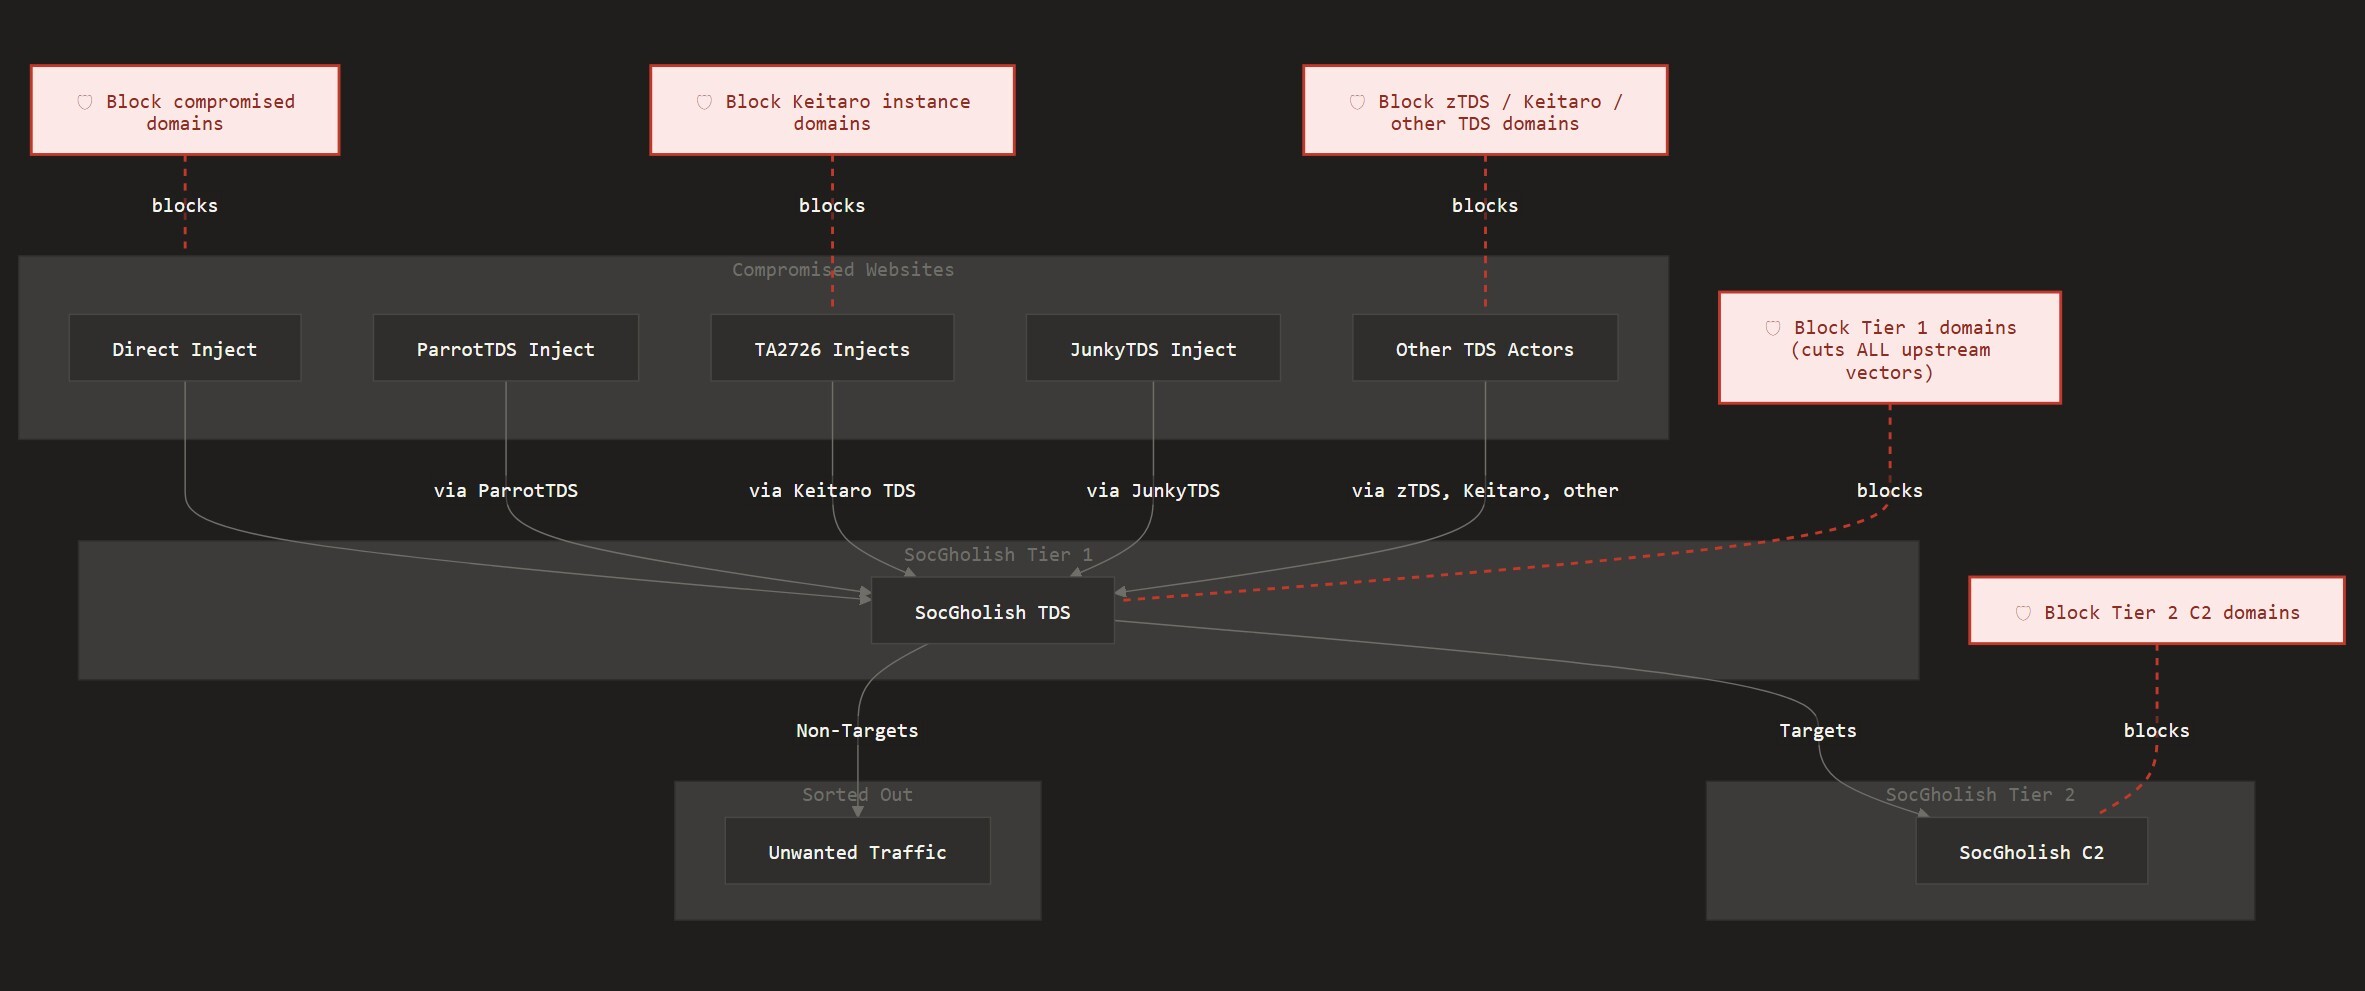
Task: Select the Block Keitaro instance domains node
Action: coord(832,111)
